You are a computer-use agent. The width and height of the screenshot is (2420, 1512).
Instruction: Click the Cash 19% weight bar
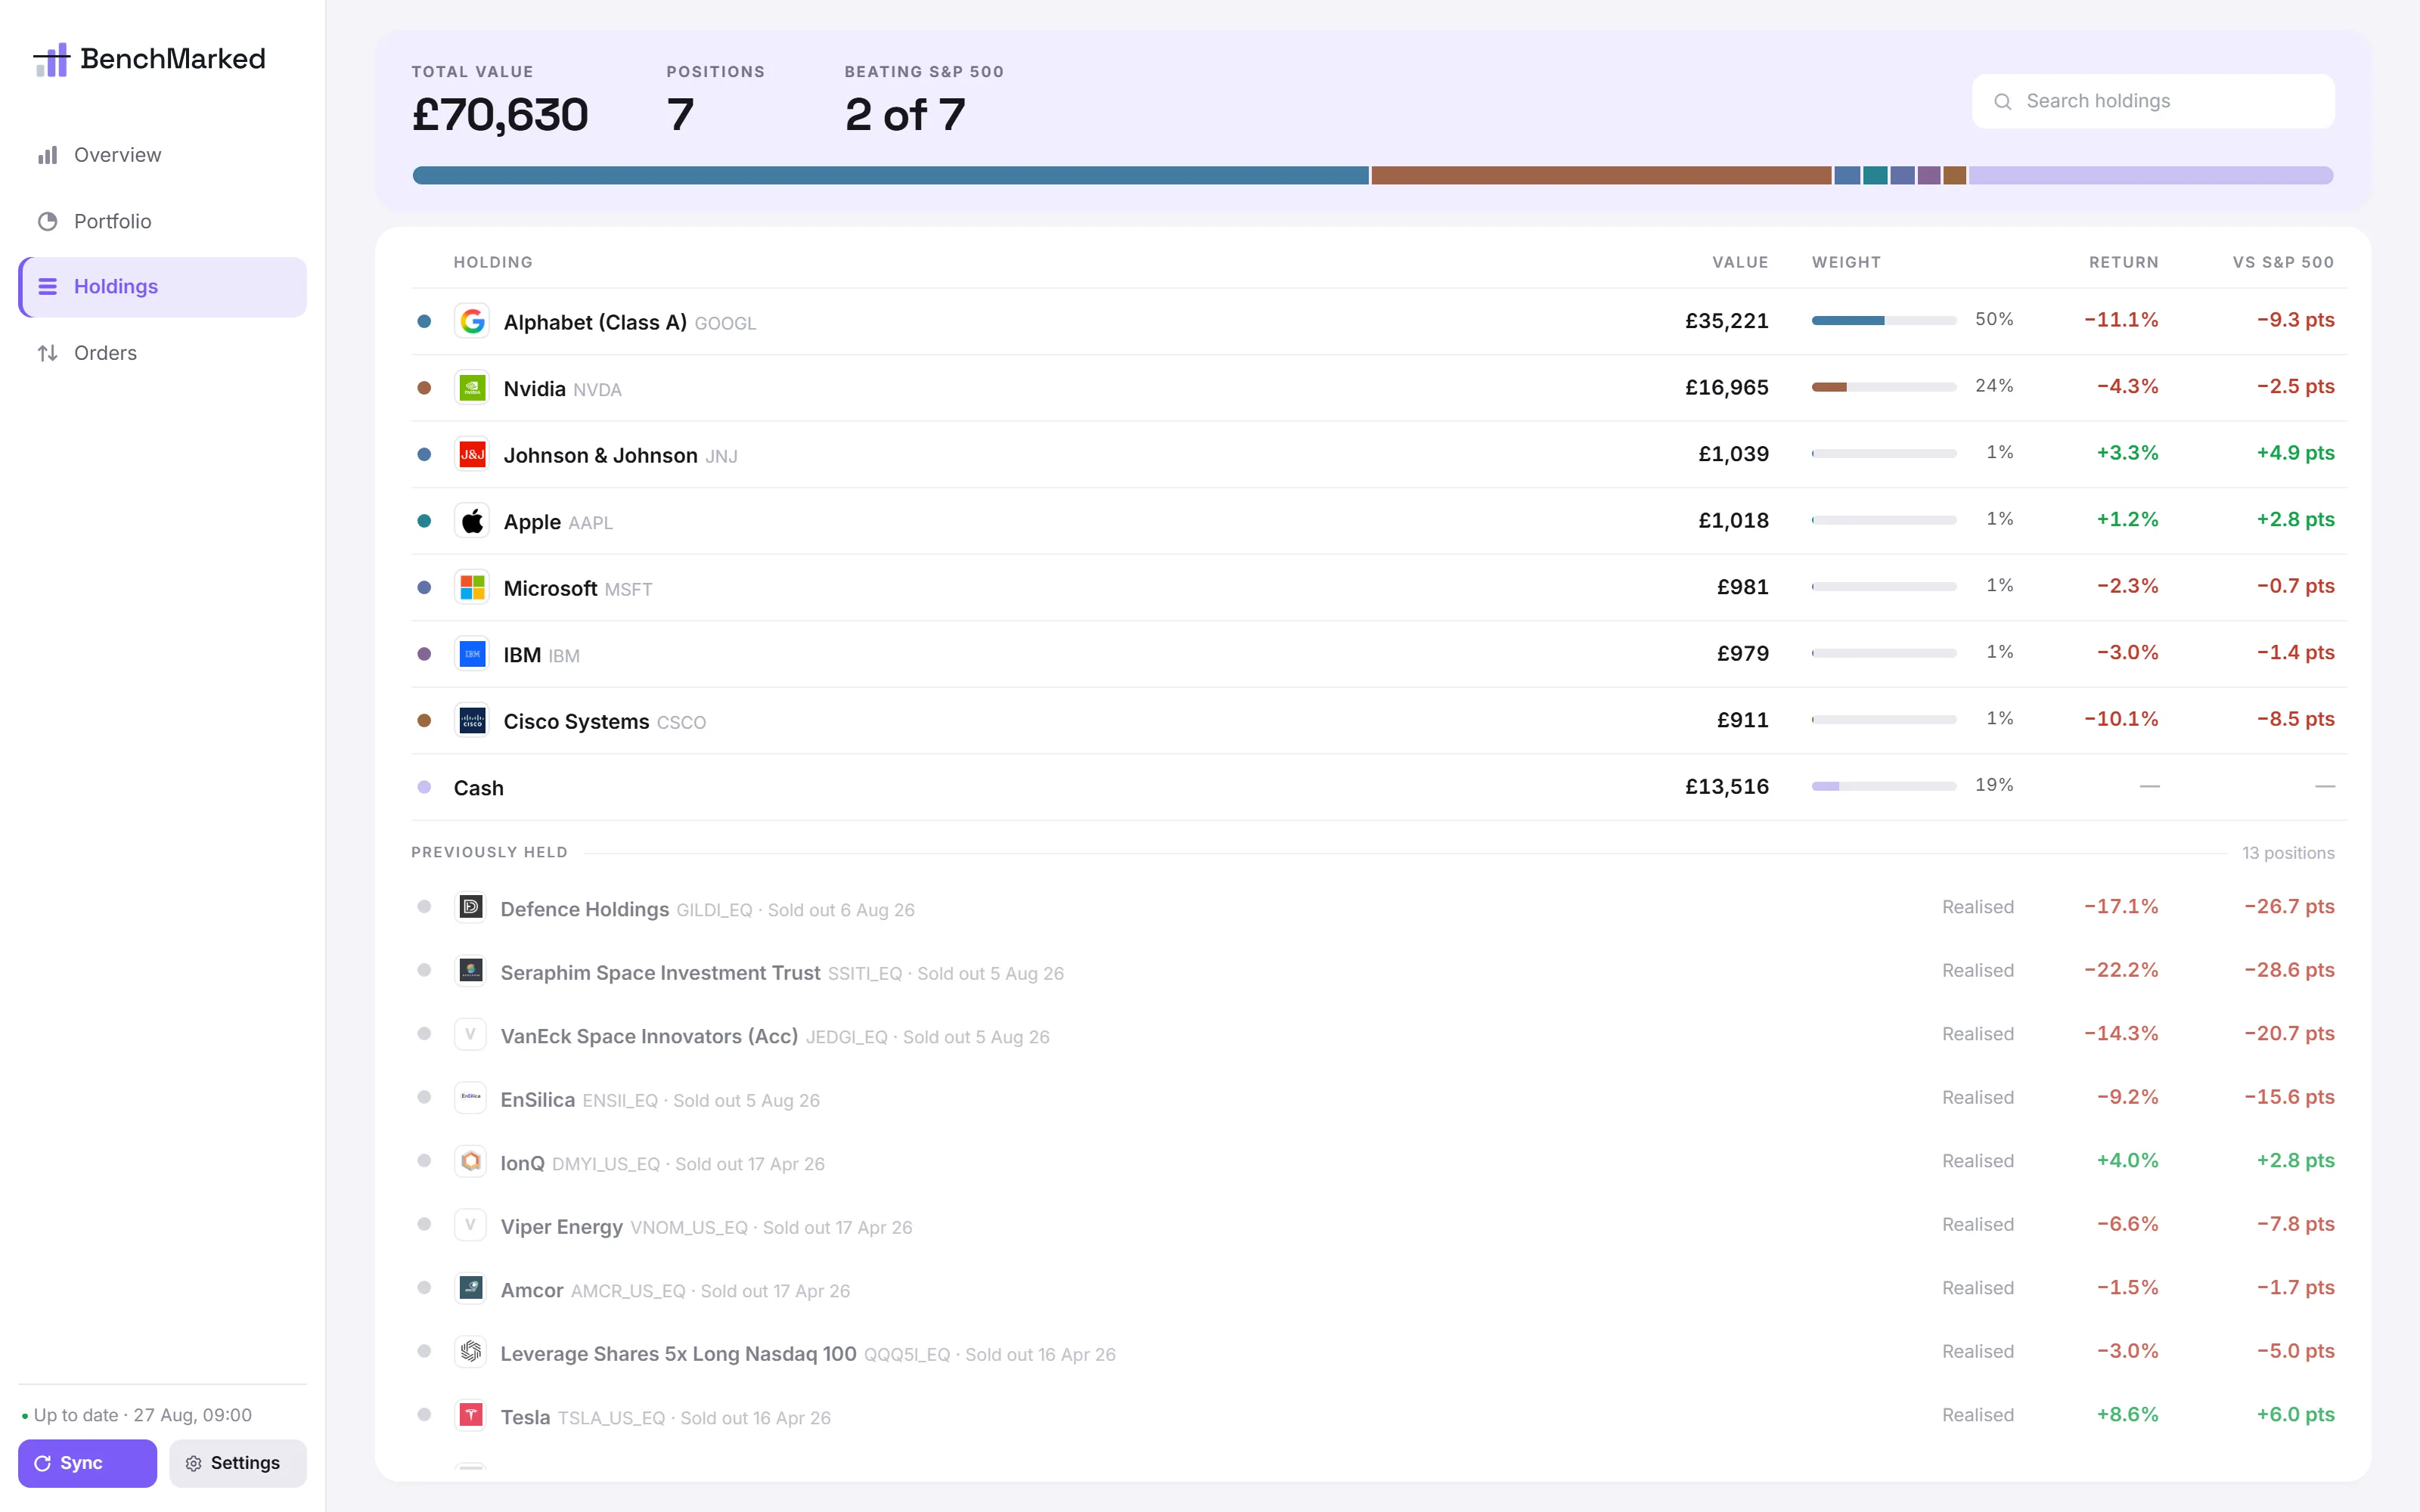coord(1884,786)
